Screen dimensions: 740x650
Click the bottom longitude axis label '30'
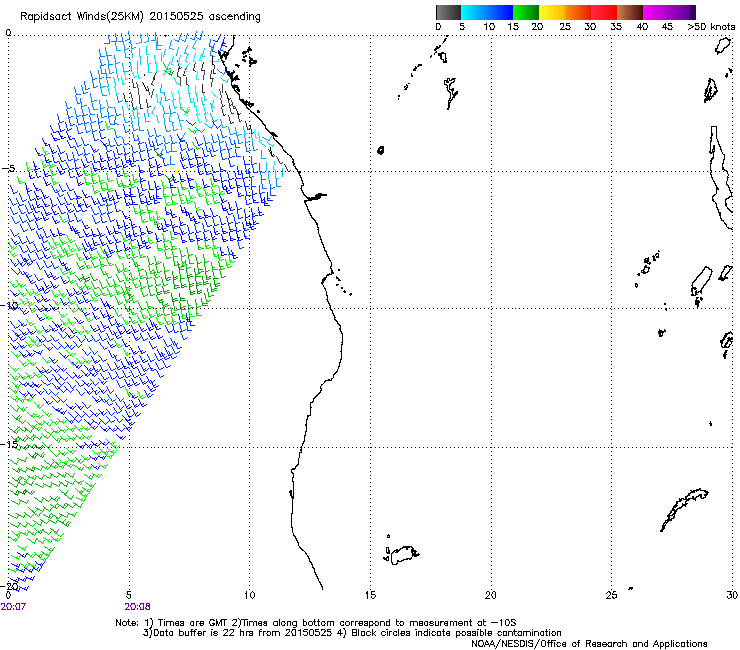[732, 595]
